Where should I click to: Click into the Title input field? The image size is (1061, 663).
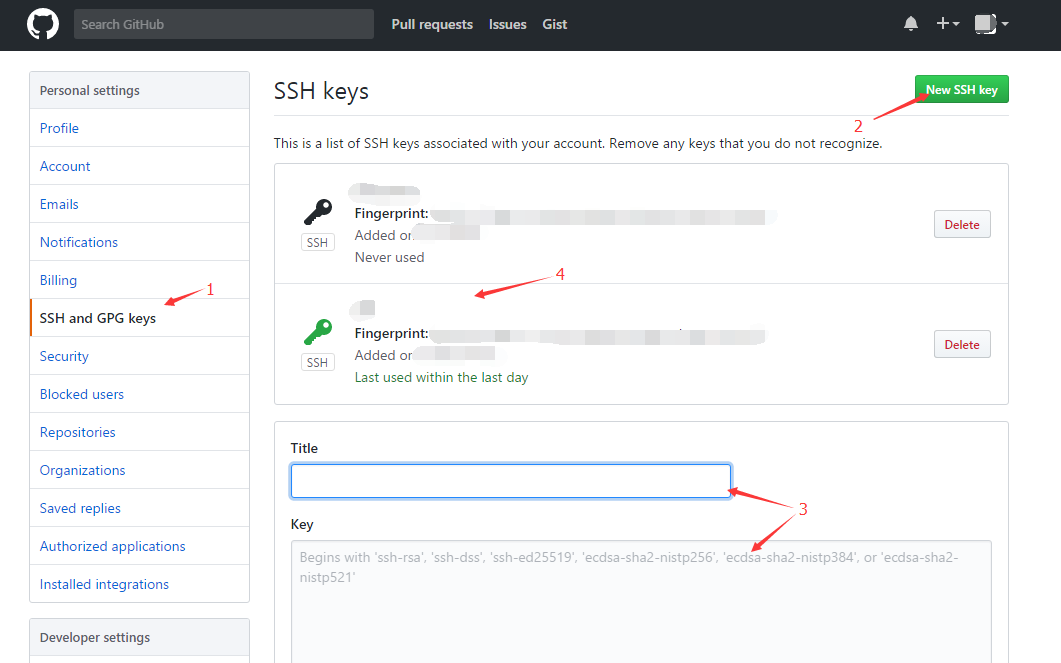coord(511,481)
